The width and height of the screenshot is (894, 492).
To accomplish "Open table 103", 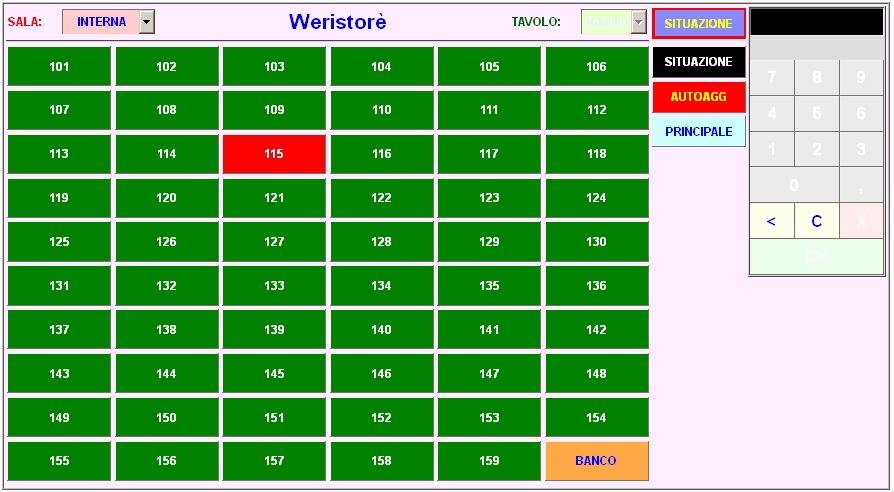I will (274, 67).
